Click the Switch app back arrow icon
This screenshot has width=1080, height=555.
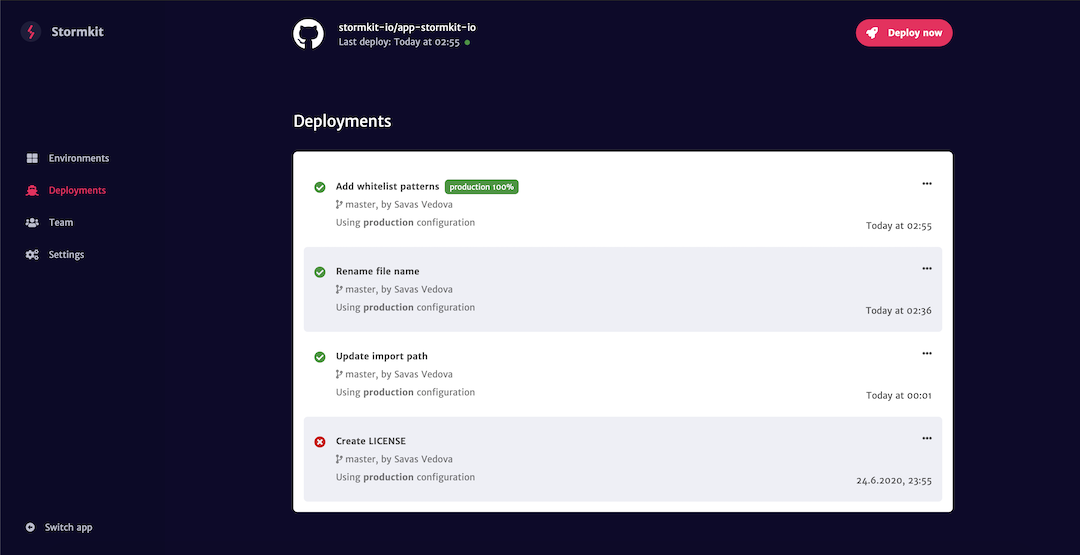tap(30, 527)
